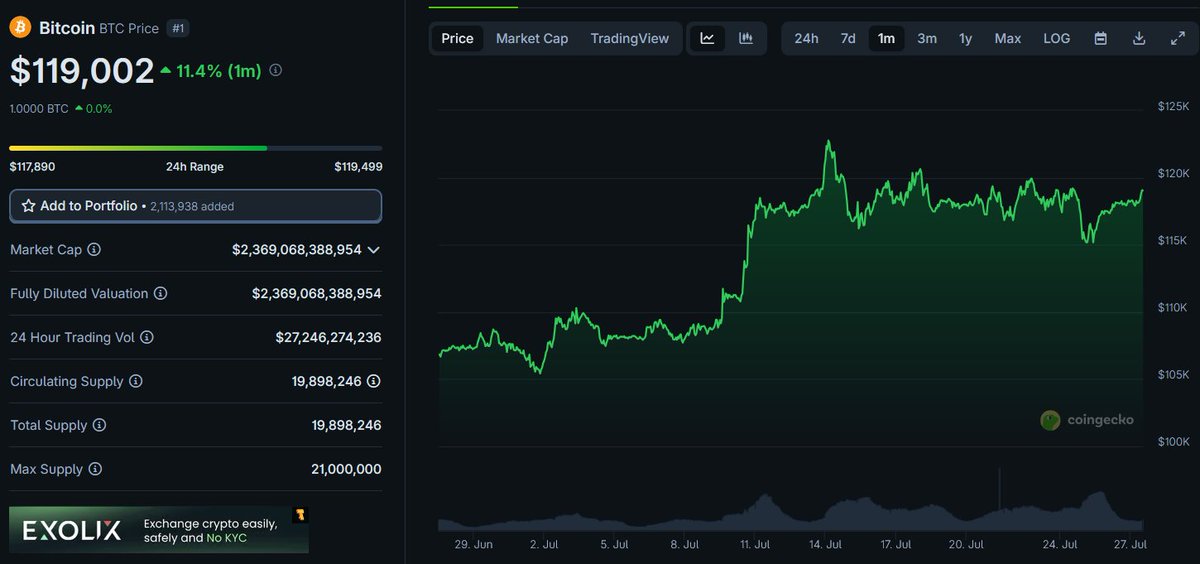Click the 24h Range price bar
This screenshot has width=1200, height=564.
coord(196,148)
